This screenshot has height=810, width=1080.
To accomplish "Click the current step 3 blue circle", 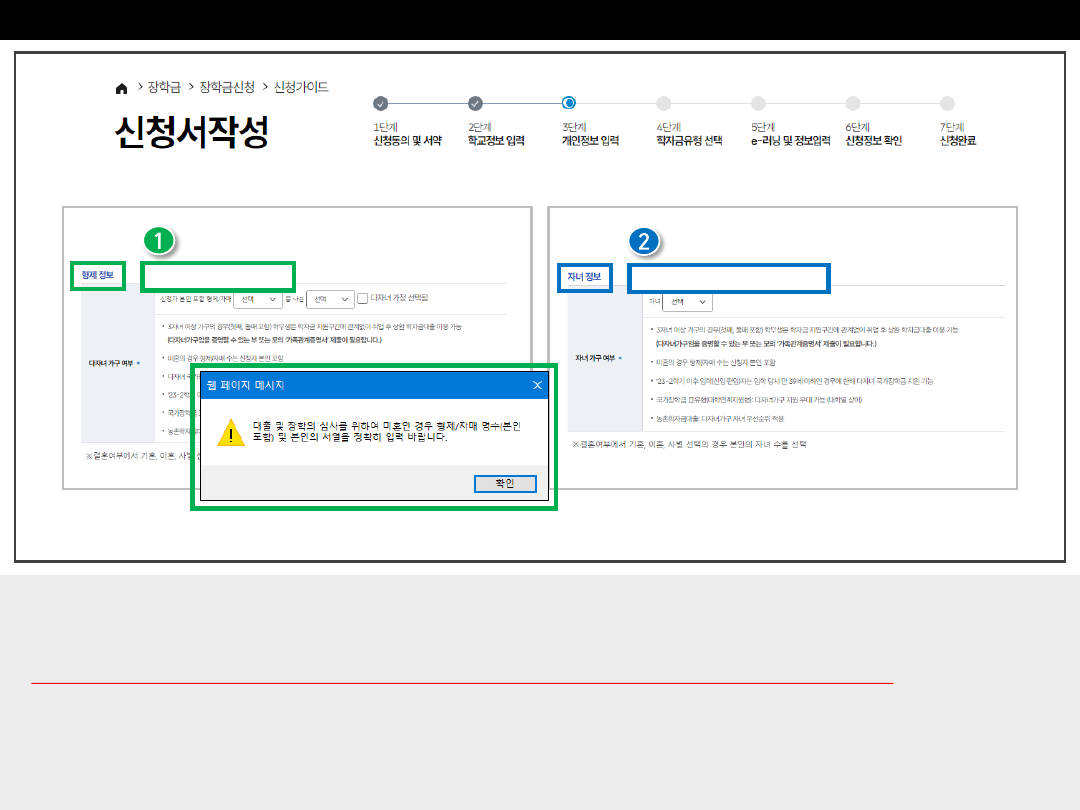I will (569, 102).
